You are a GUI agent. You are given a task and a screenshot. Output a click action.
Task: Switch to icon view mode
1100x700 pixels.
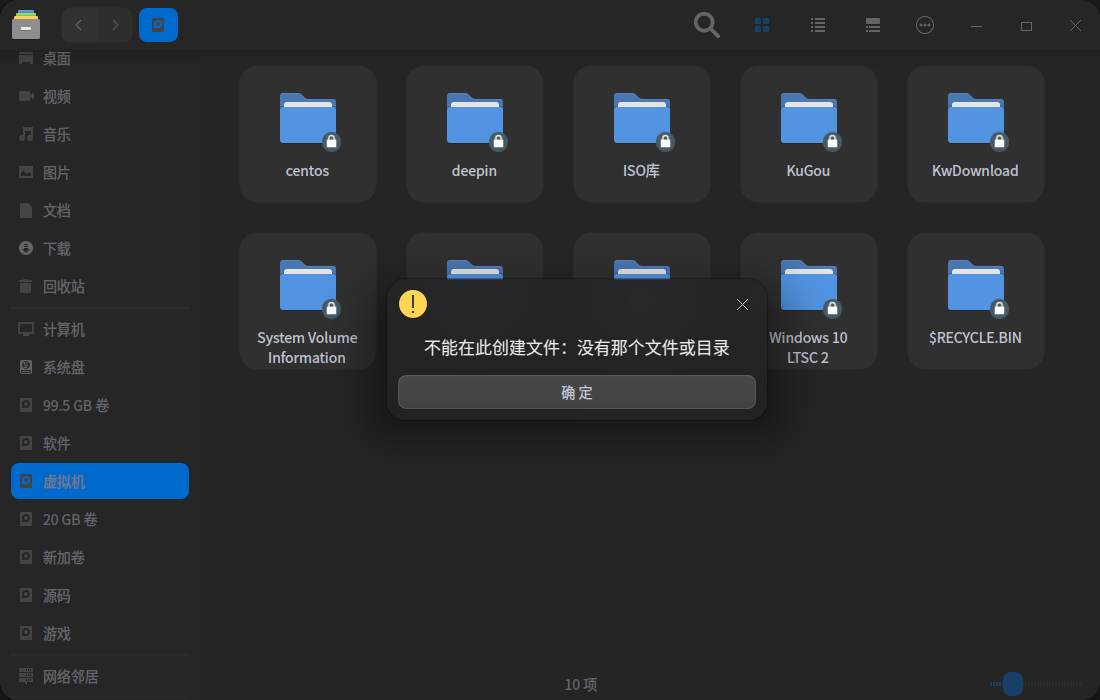[x=762, y=25]
